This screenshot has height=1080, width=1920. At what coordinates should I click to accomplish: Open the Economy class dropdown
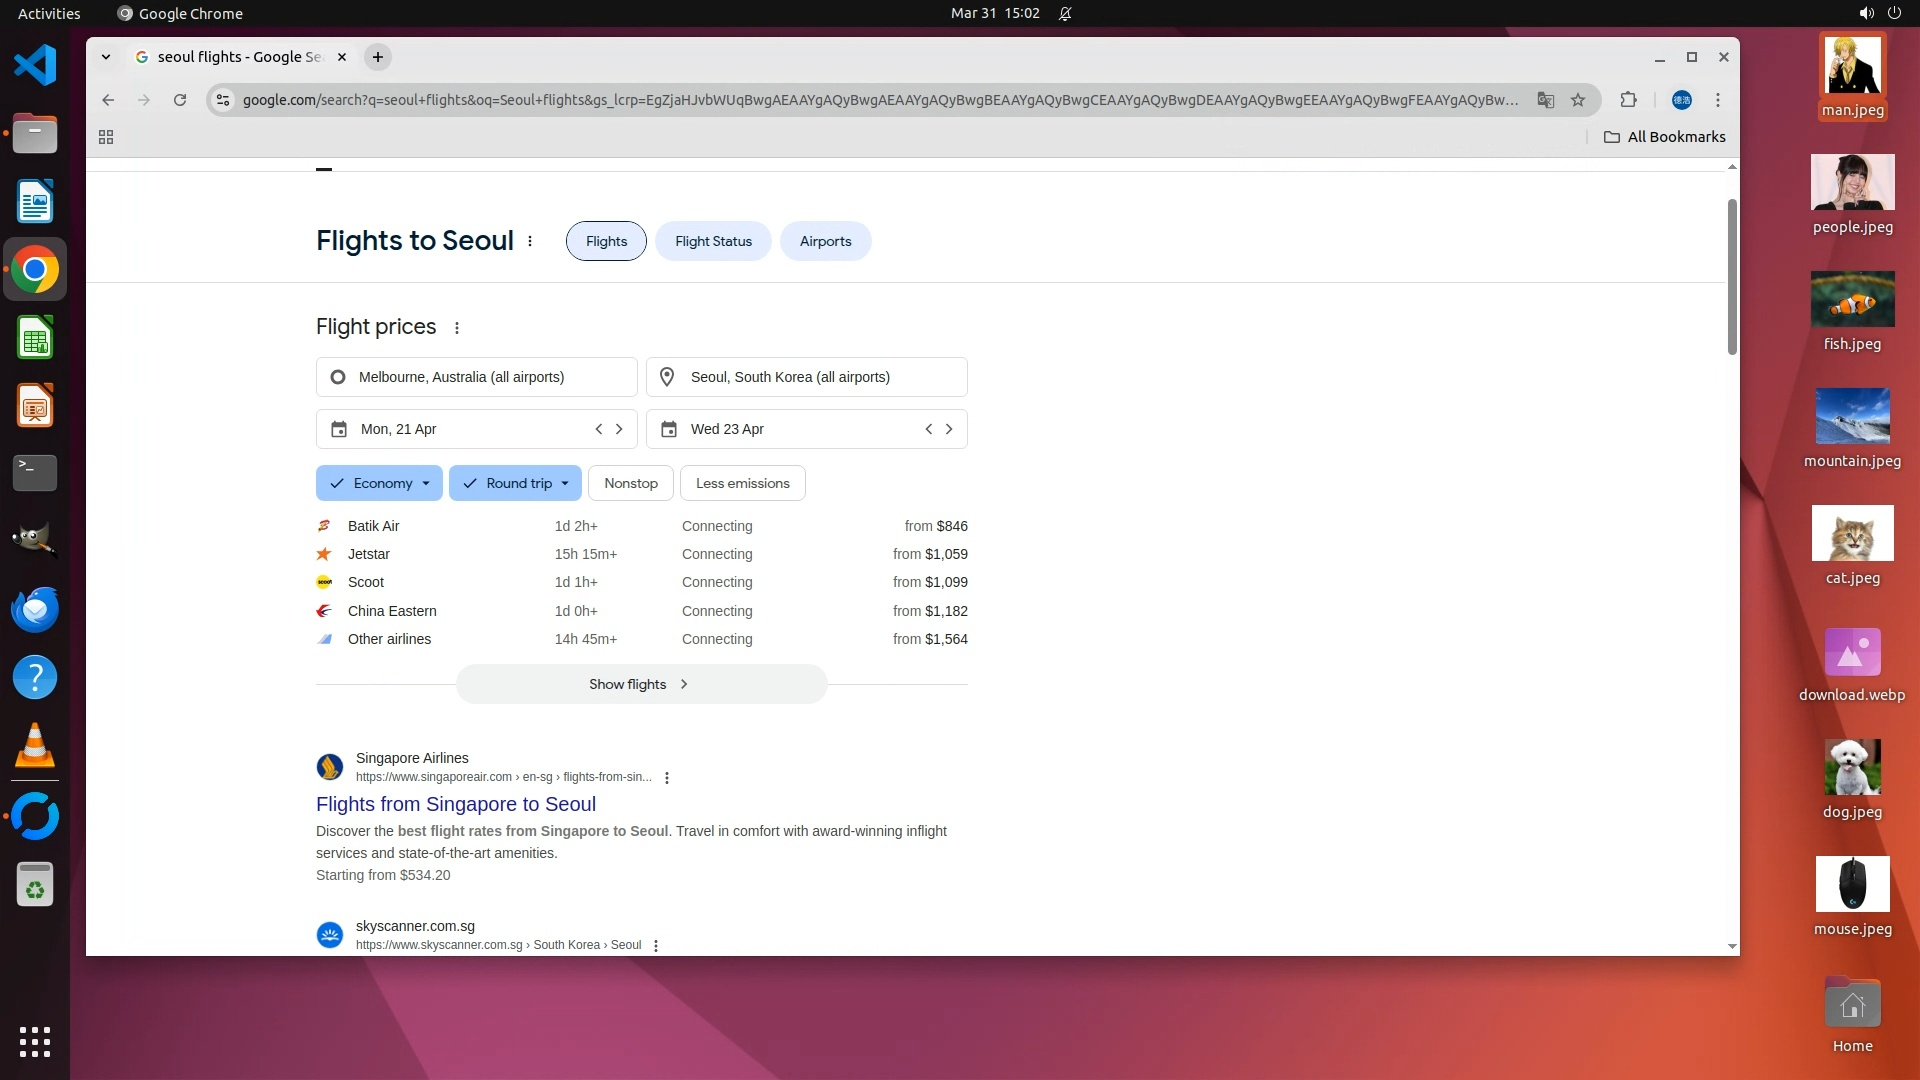pyautogui.click(x=380, y=483)
